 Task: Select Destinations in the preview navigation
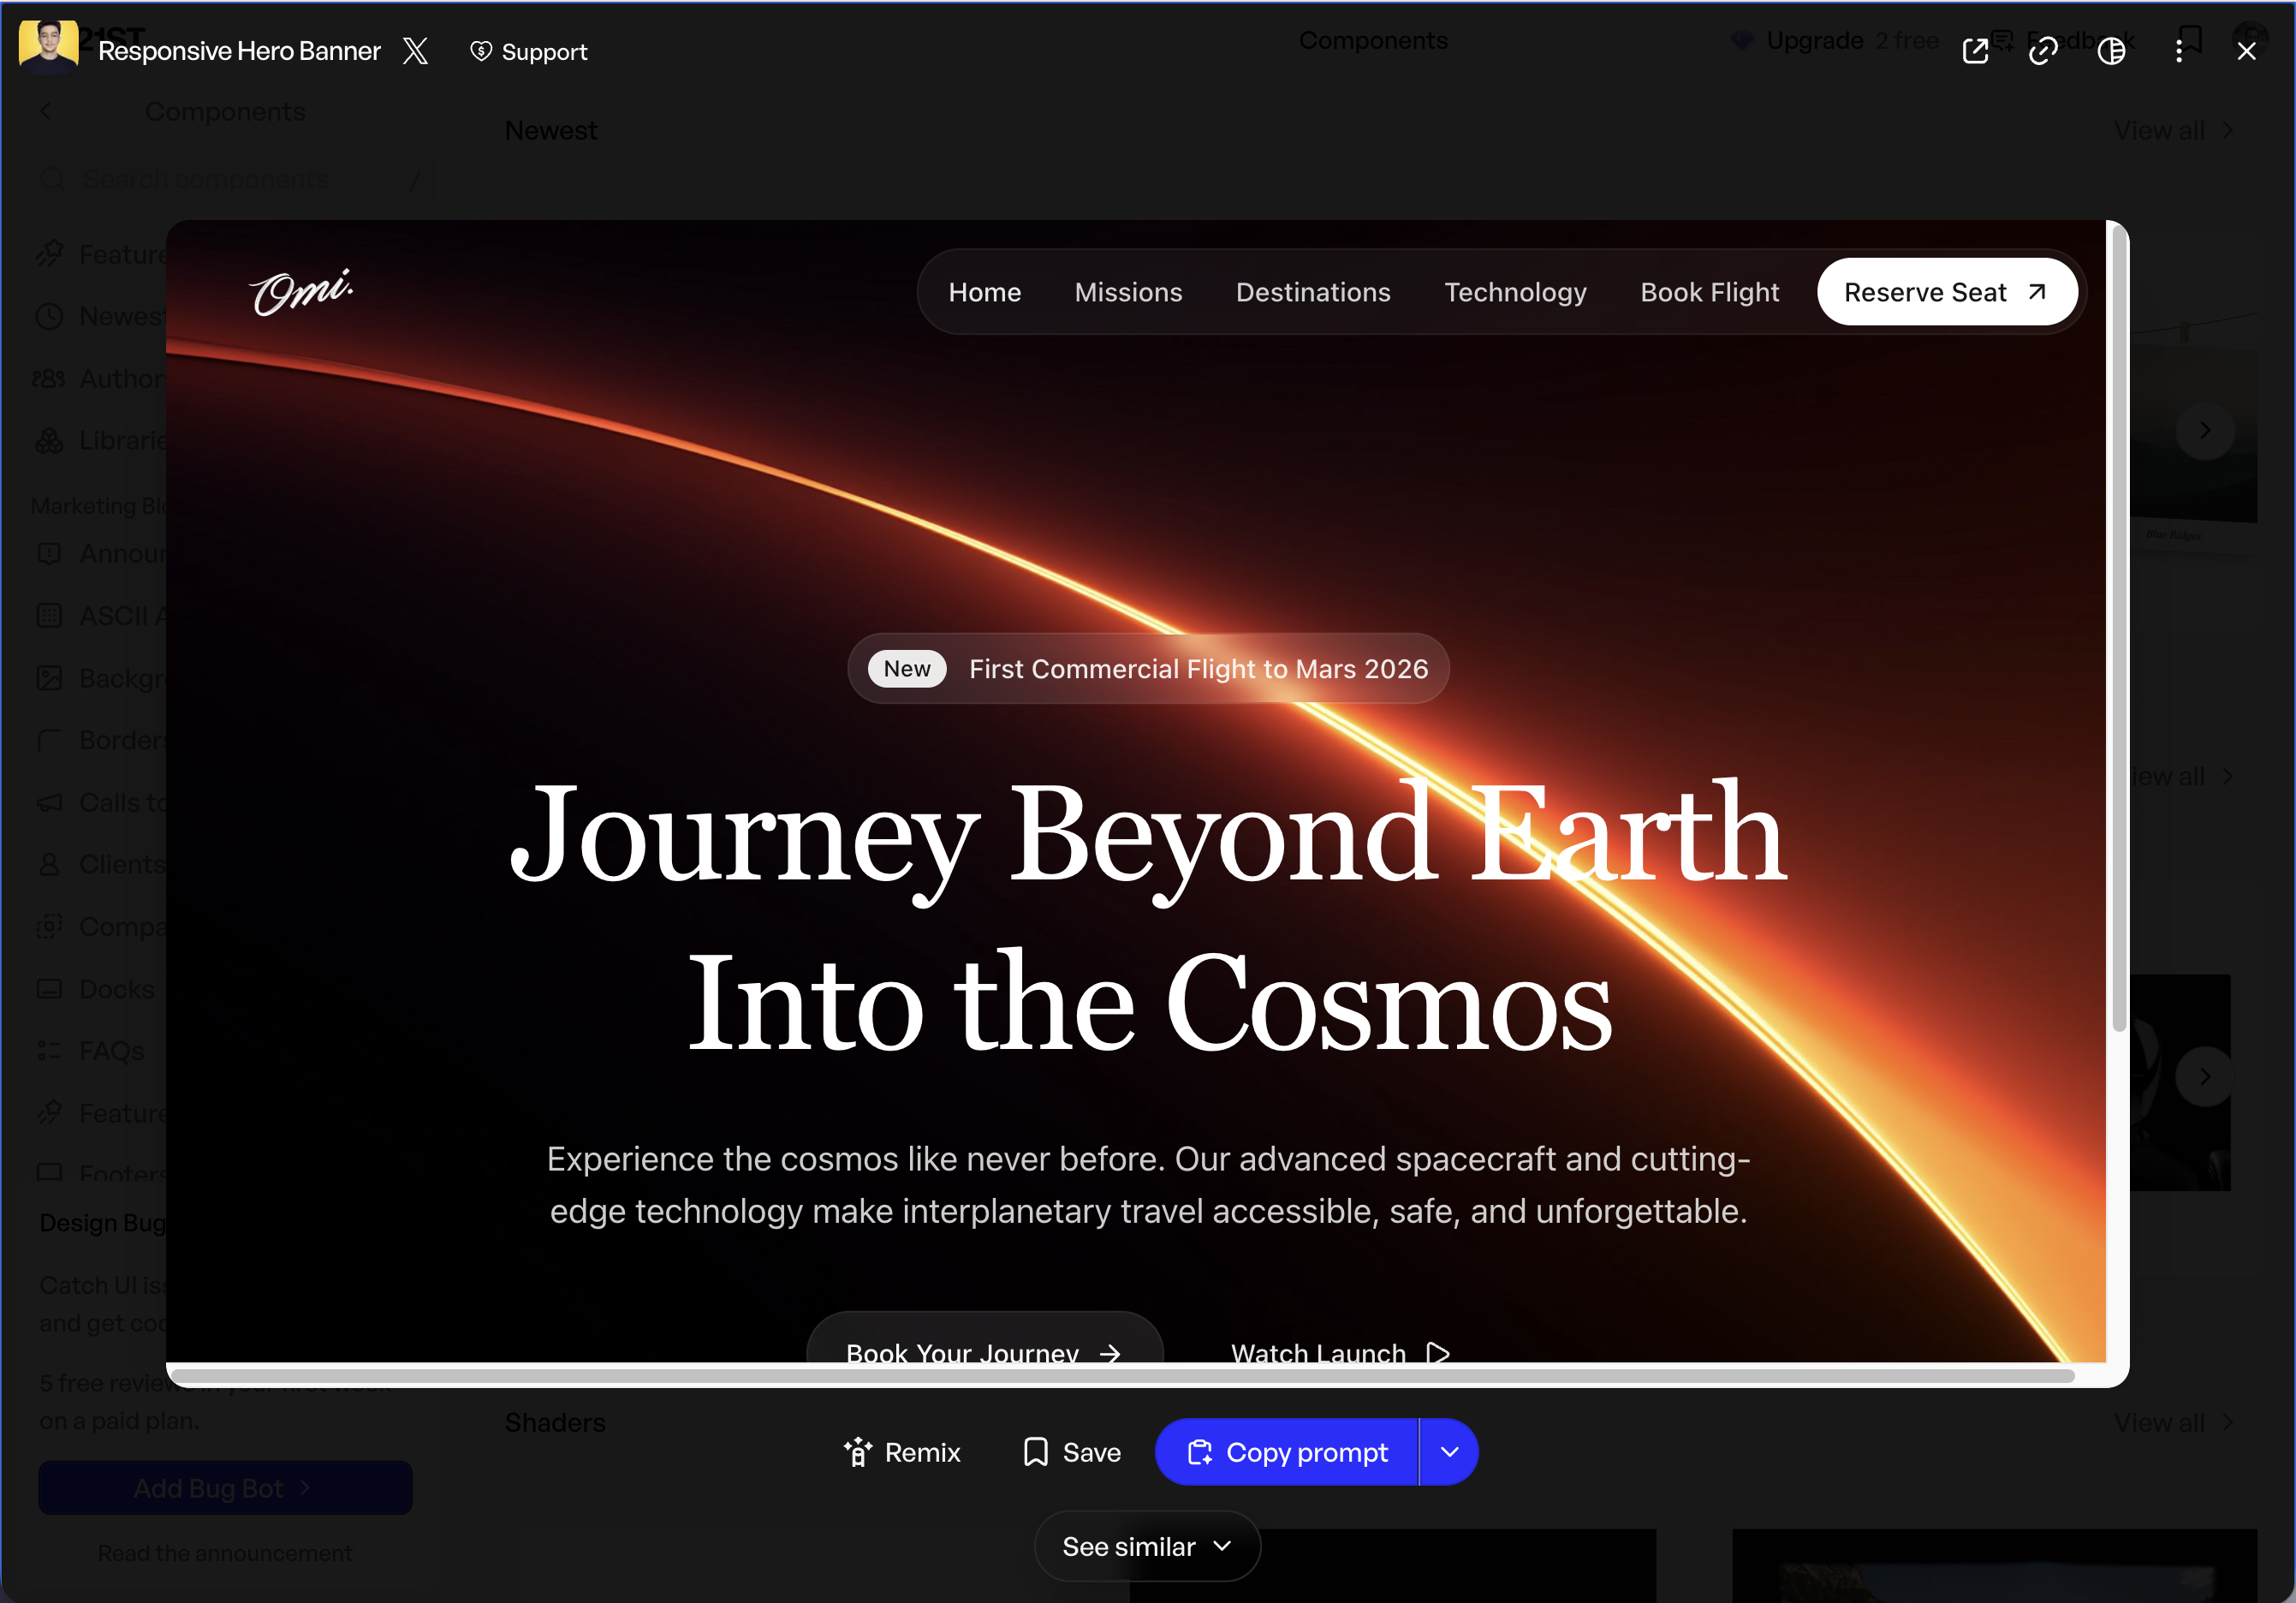pyautogui.click(x=1313, y=292)
